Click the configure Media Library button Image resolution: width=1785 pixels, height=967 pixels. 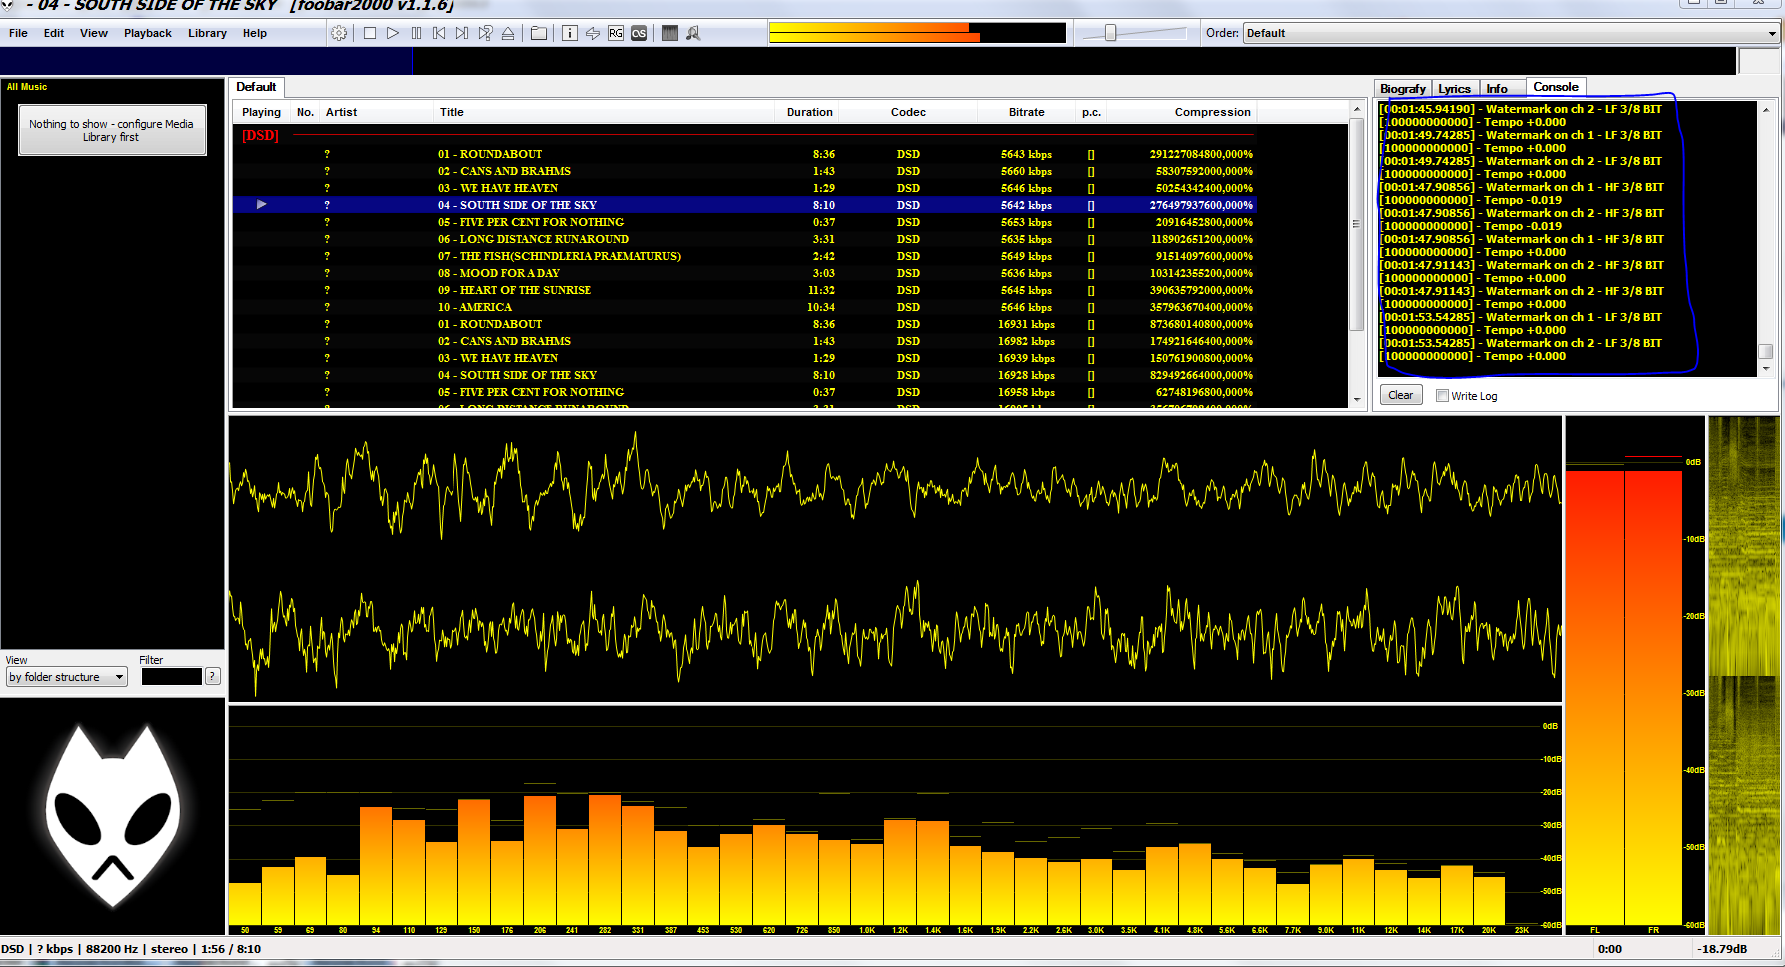pyautogui.click(x=112, y=131)
